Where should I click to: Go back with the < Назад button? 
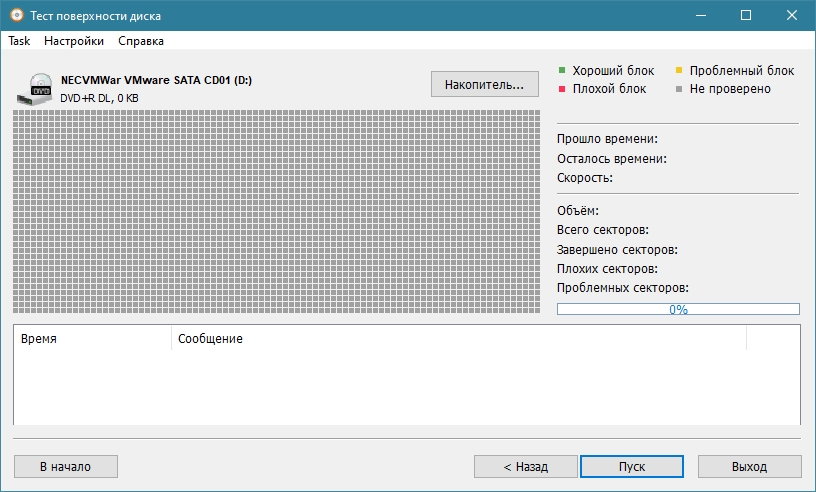(x=525, y=466)
